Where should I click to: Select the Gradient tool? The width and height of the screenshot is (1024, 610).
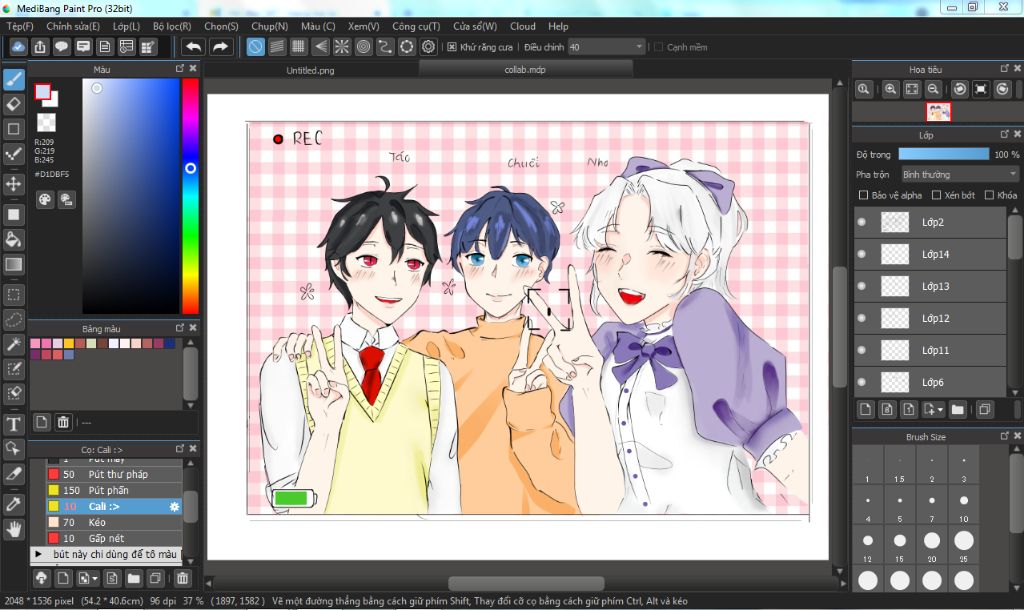(14, 264)
